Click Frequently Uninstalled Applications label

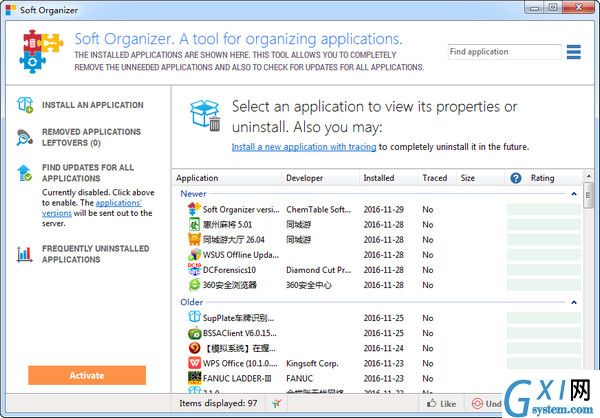pyautogui.click(x=96, y=254)
